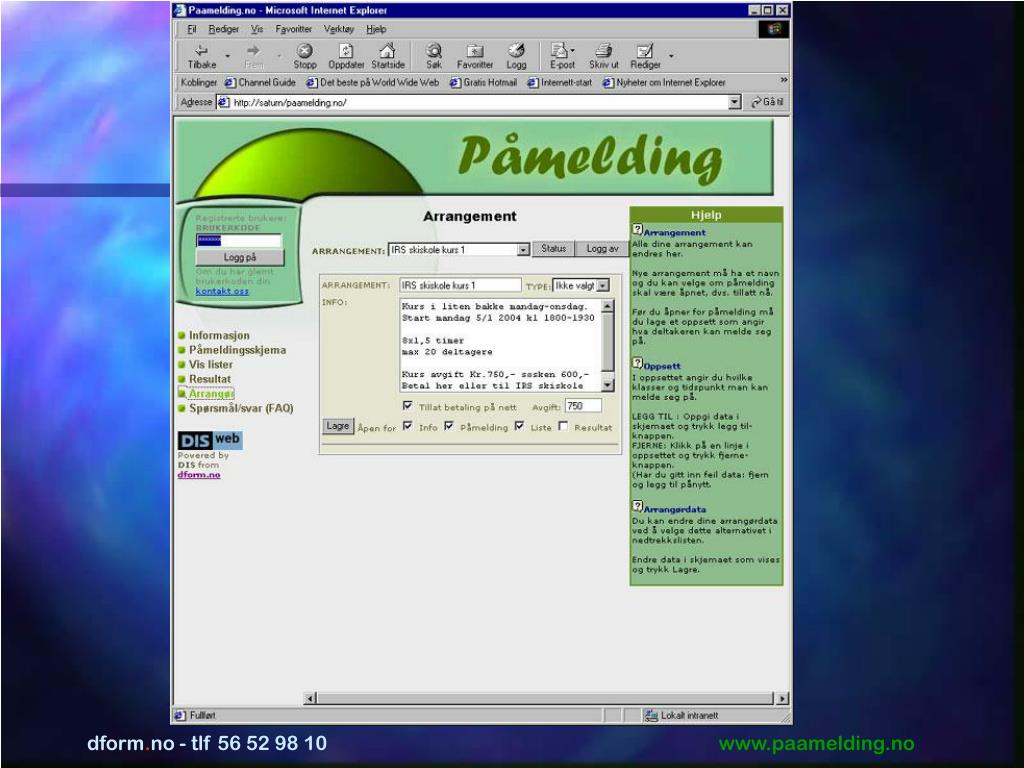Click the help icon beside Oppsett
Screen dimensions: 1024x768
637,363
